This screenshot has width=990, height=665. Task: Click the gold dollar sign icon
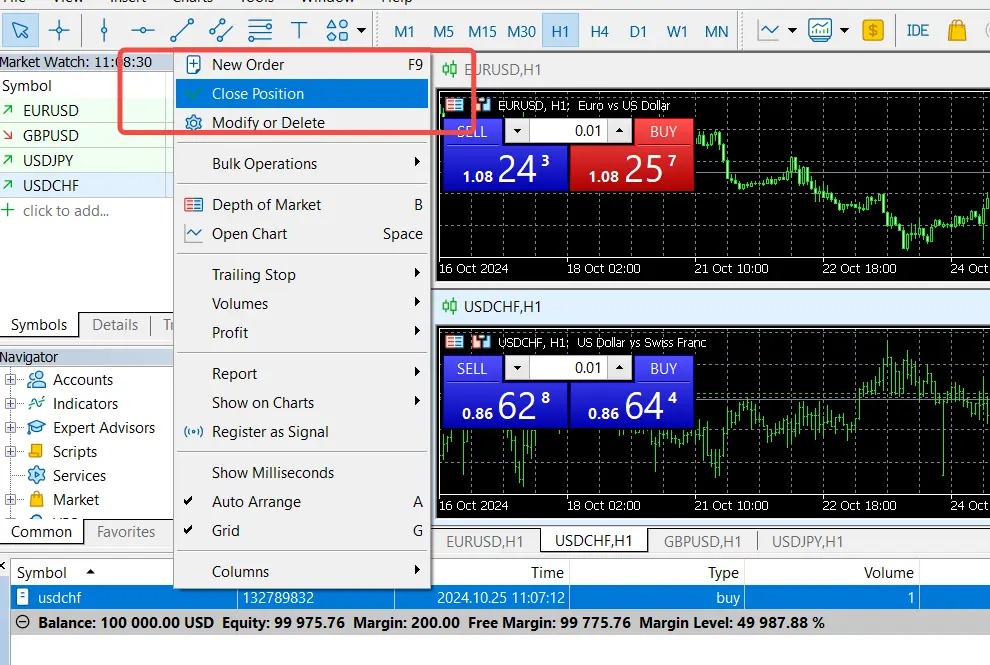(x=873, y=30)
